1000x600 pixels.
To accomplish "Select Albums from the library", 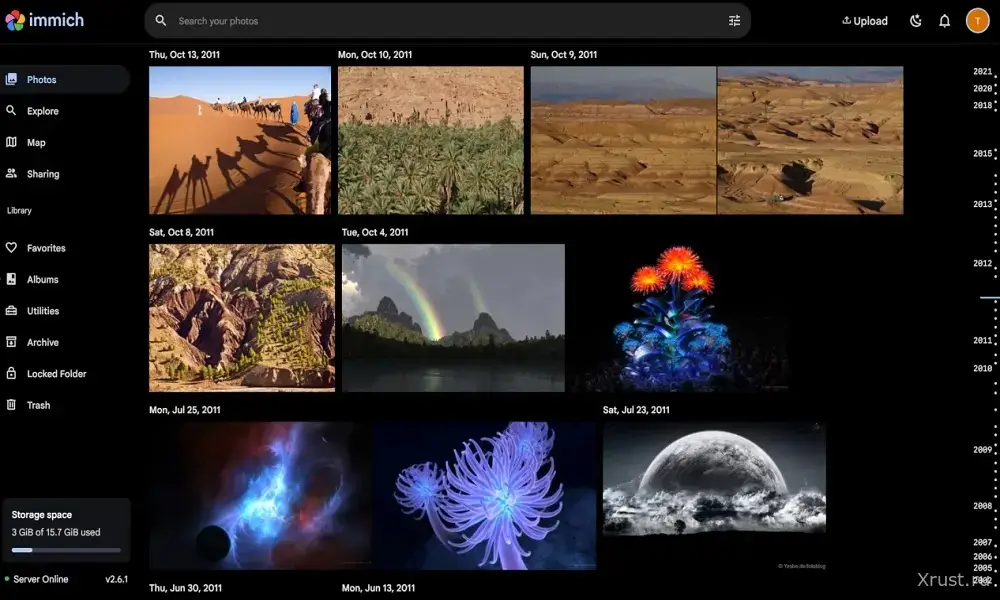I will 42,279.
